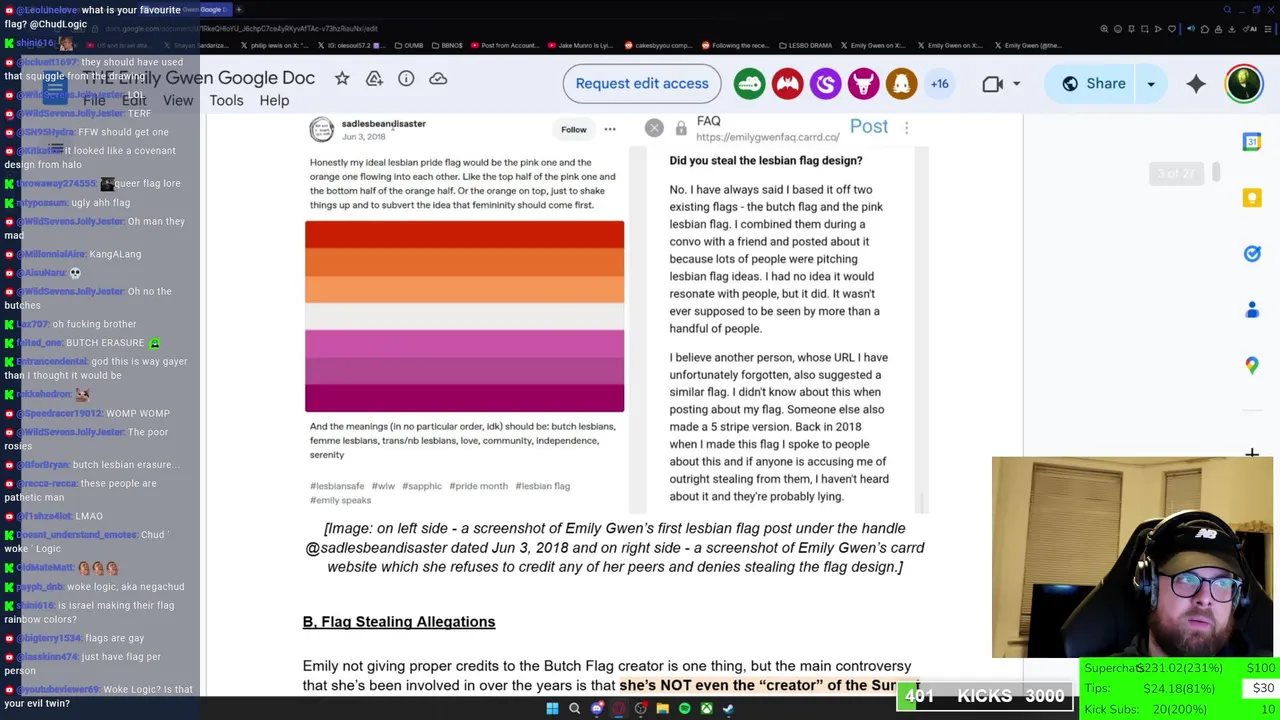Click the Meet camera icon
Image resolution: width=1280 pixels, height=720 pixels.
point(993,84)
